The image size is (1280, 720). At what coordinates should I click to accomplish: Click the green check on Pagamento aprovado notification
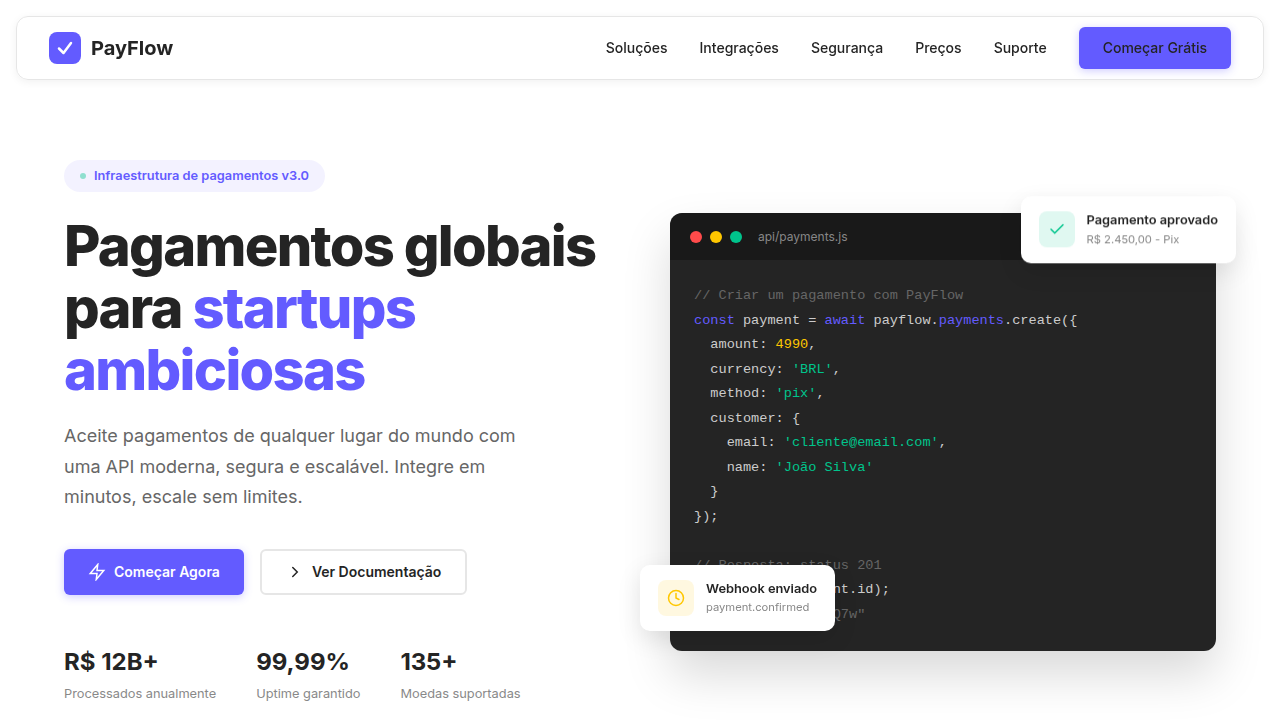point(1057,229)
